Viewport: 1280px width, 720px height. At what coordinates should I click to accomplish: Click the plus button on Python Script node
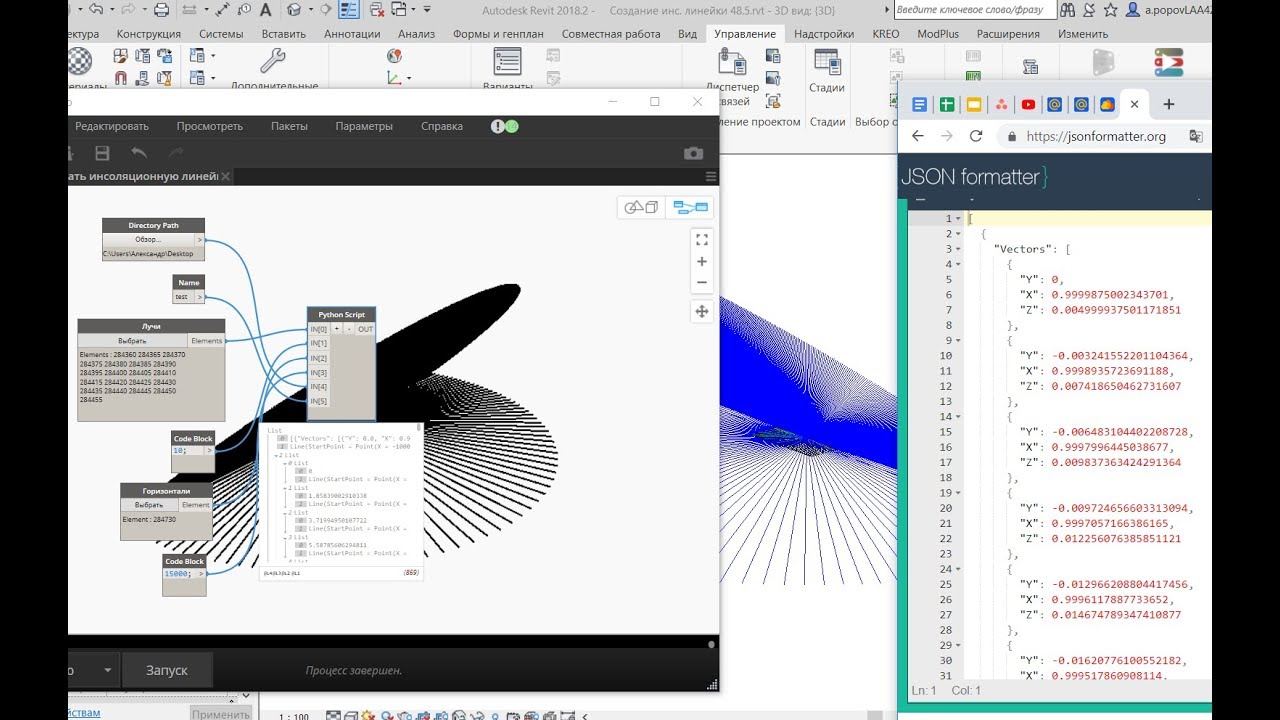(x=337, y=329)
